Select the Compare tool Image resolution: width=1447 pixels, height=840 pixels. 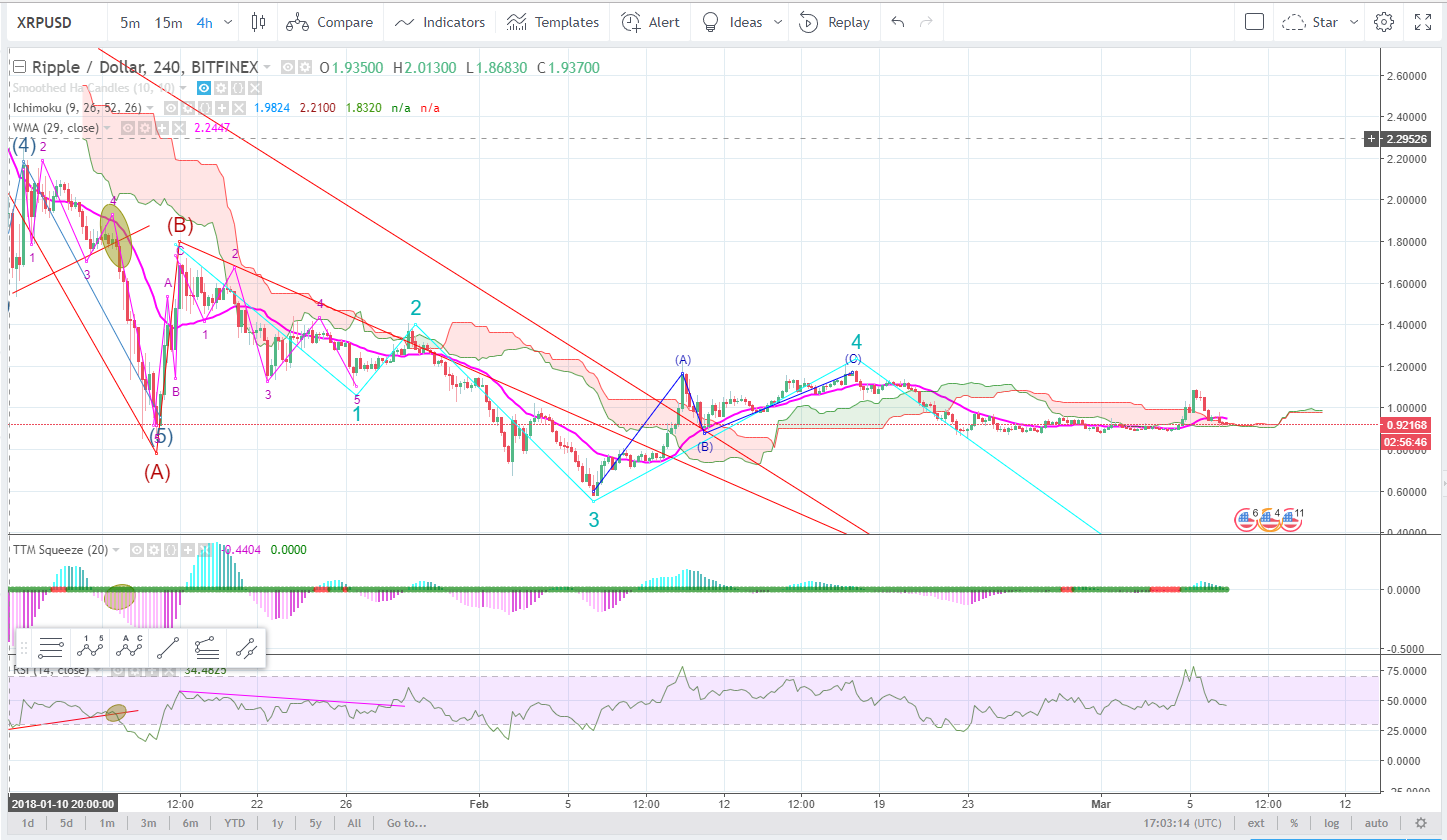[x=329, y=21]
